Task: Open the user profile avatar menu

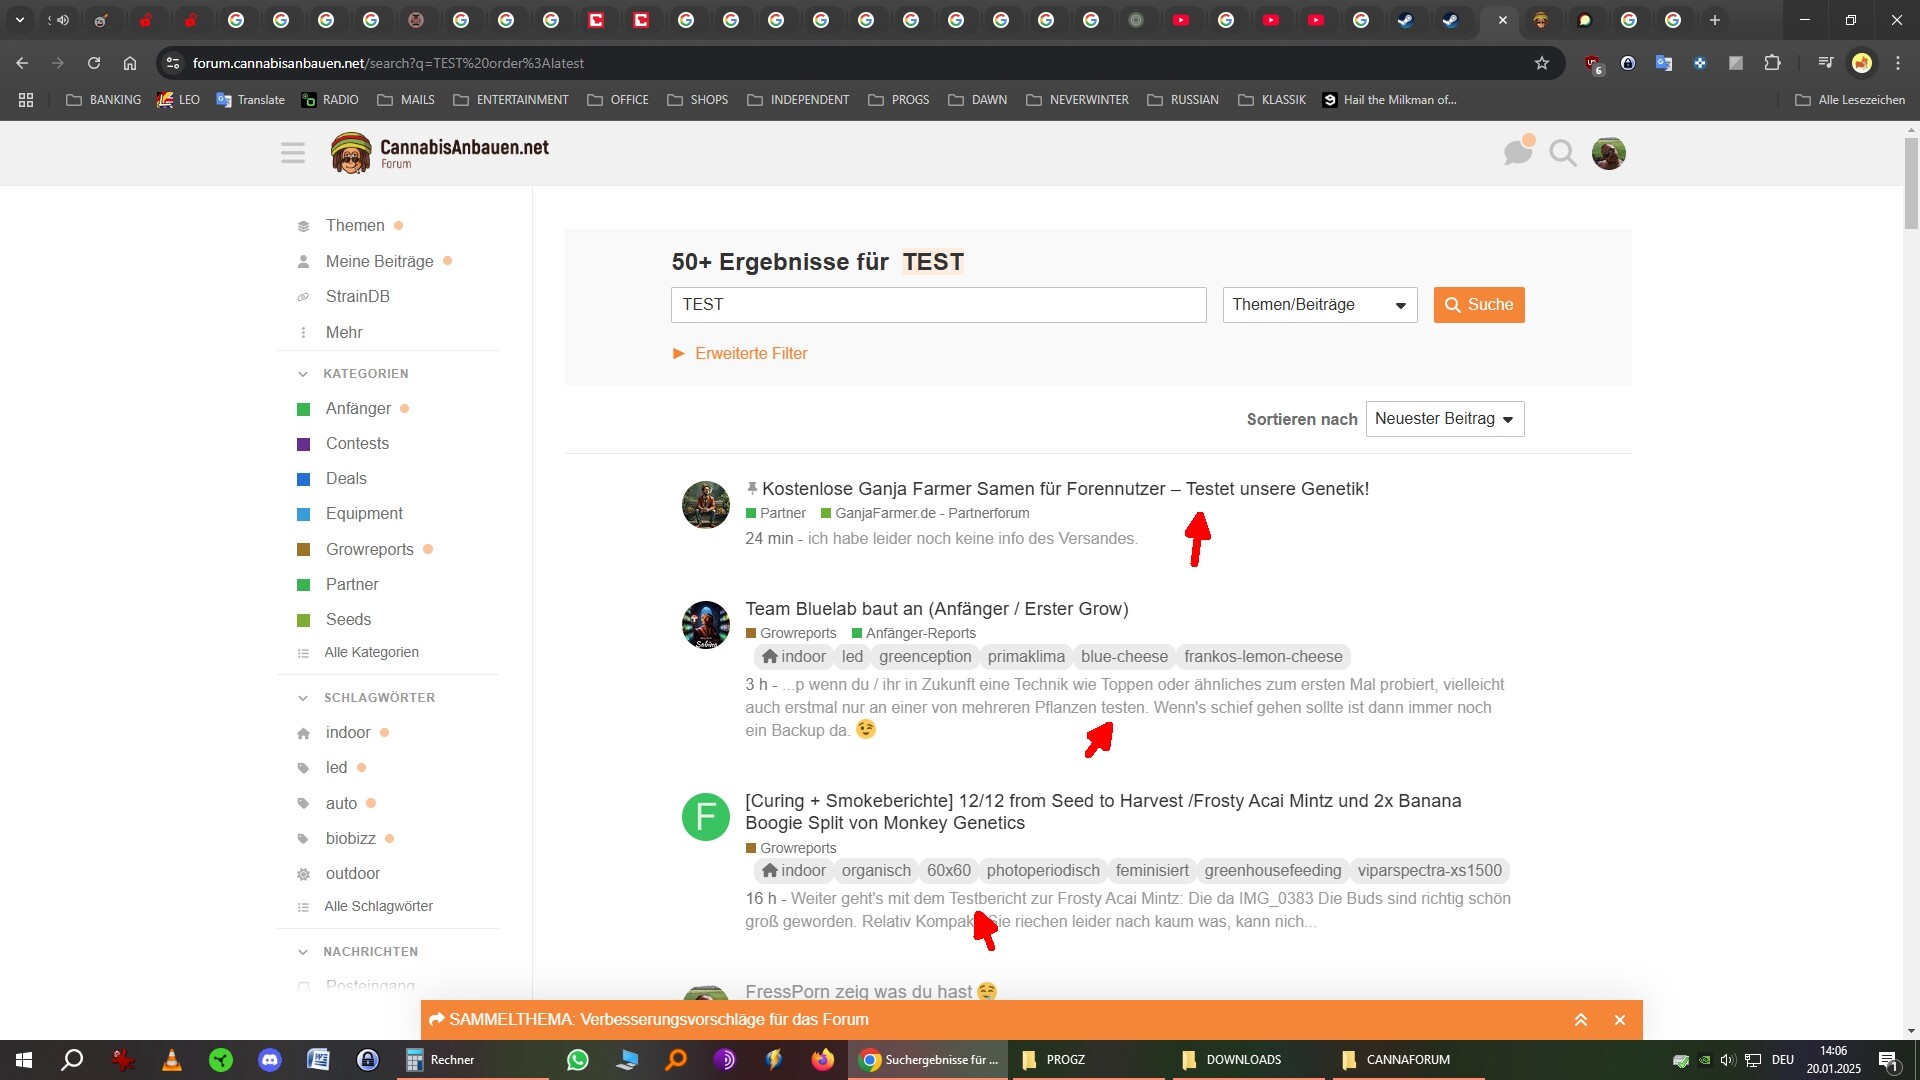Action: pyautogui.click(x=1608, y=153)
